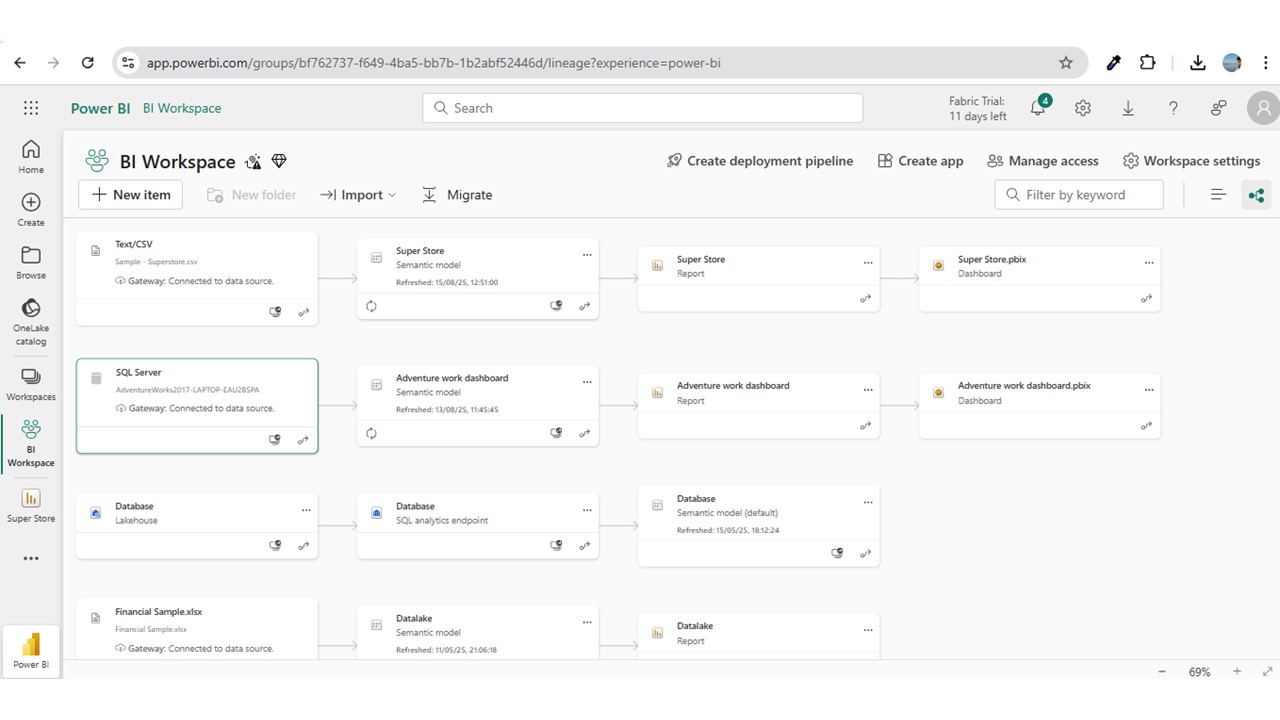Screen dimensions: 1280x720
Task: Switch to lineage view
Action: [x=1256, y=195]
